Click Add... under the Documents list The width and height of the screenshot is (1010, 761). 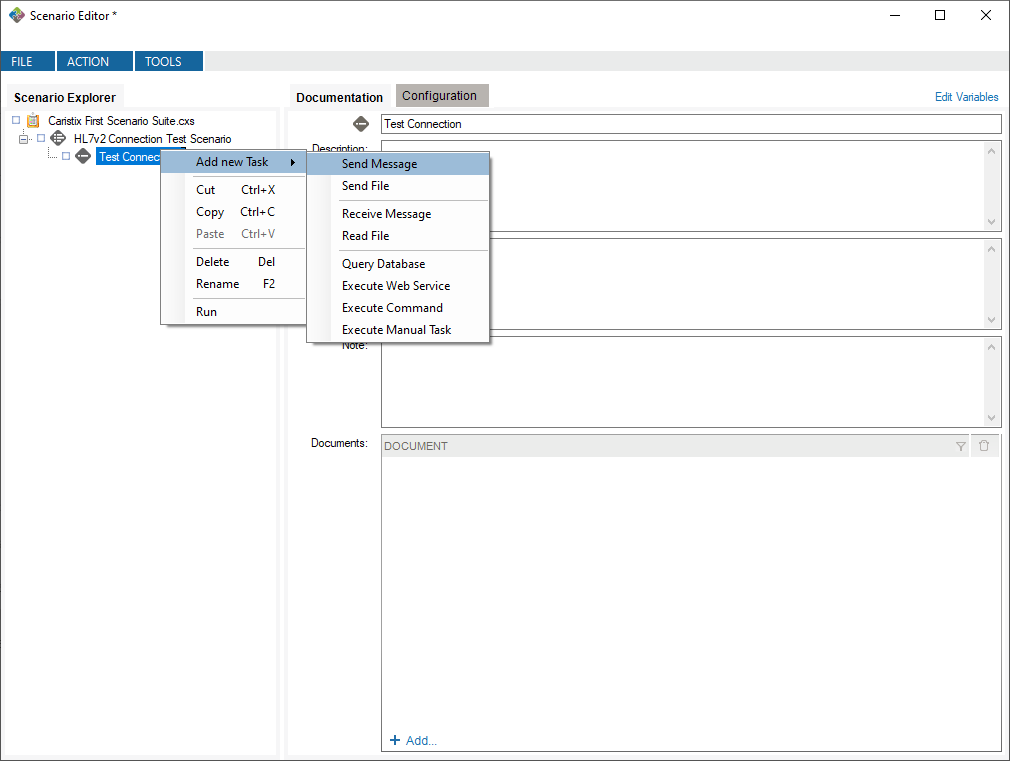click(413, 740)
